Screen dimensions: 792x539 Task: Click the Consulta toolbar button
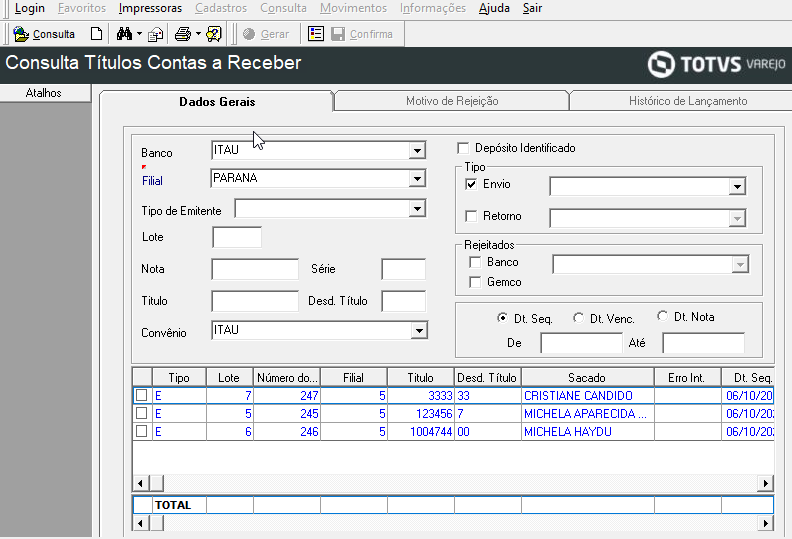pos(44,34)
